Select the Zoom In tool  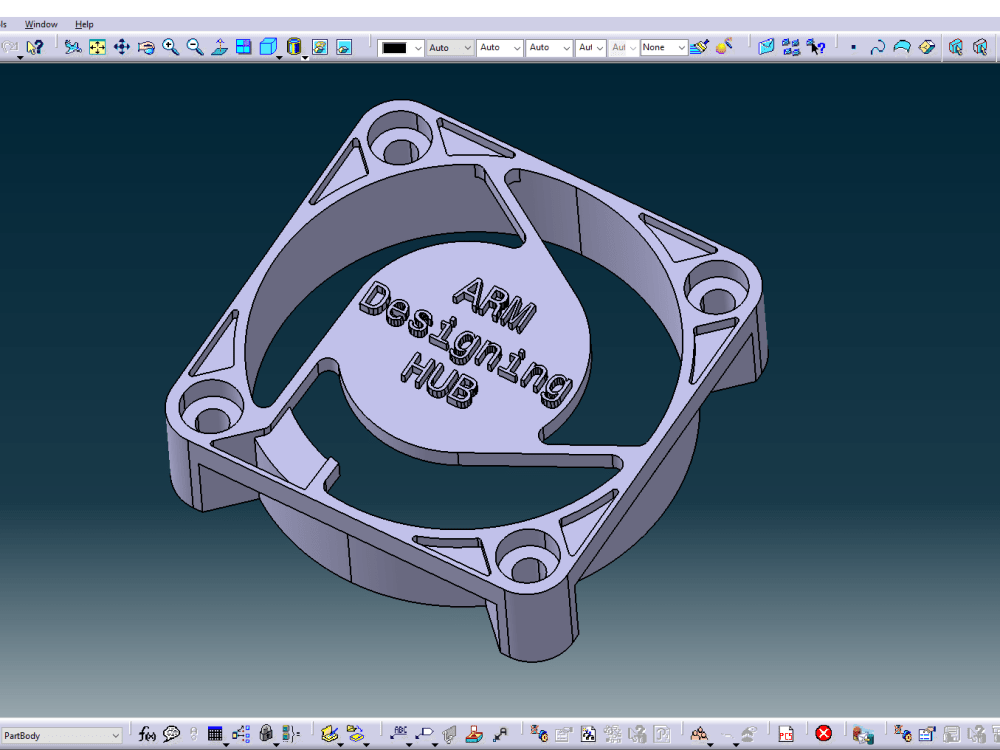tap(169, 46)
